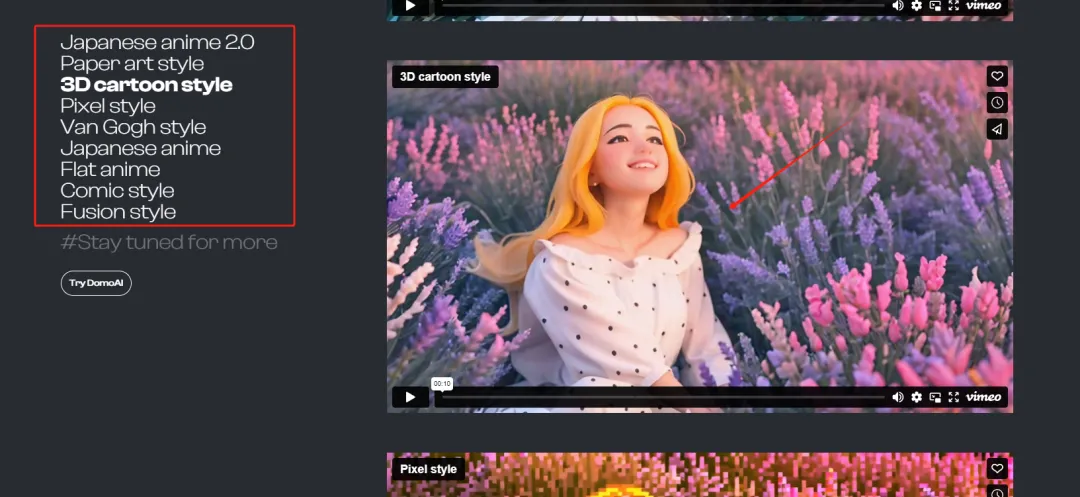The height and width of the screenshot is (497, 1080).
Task: Share the 3D cartoon style video
Action: (x=996, y=129)
